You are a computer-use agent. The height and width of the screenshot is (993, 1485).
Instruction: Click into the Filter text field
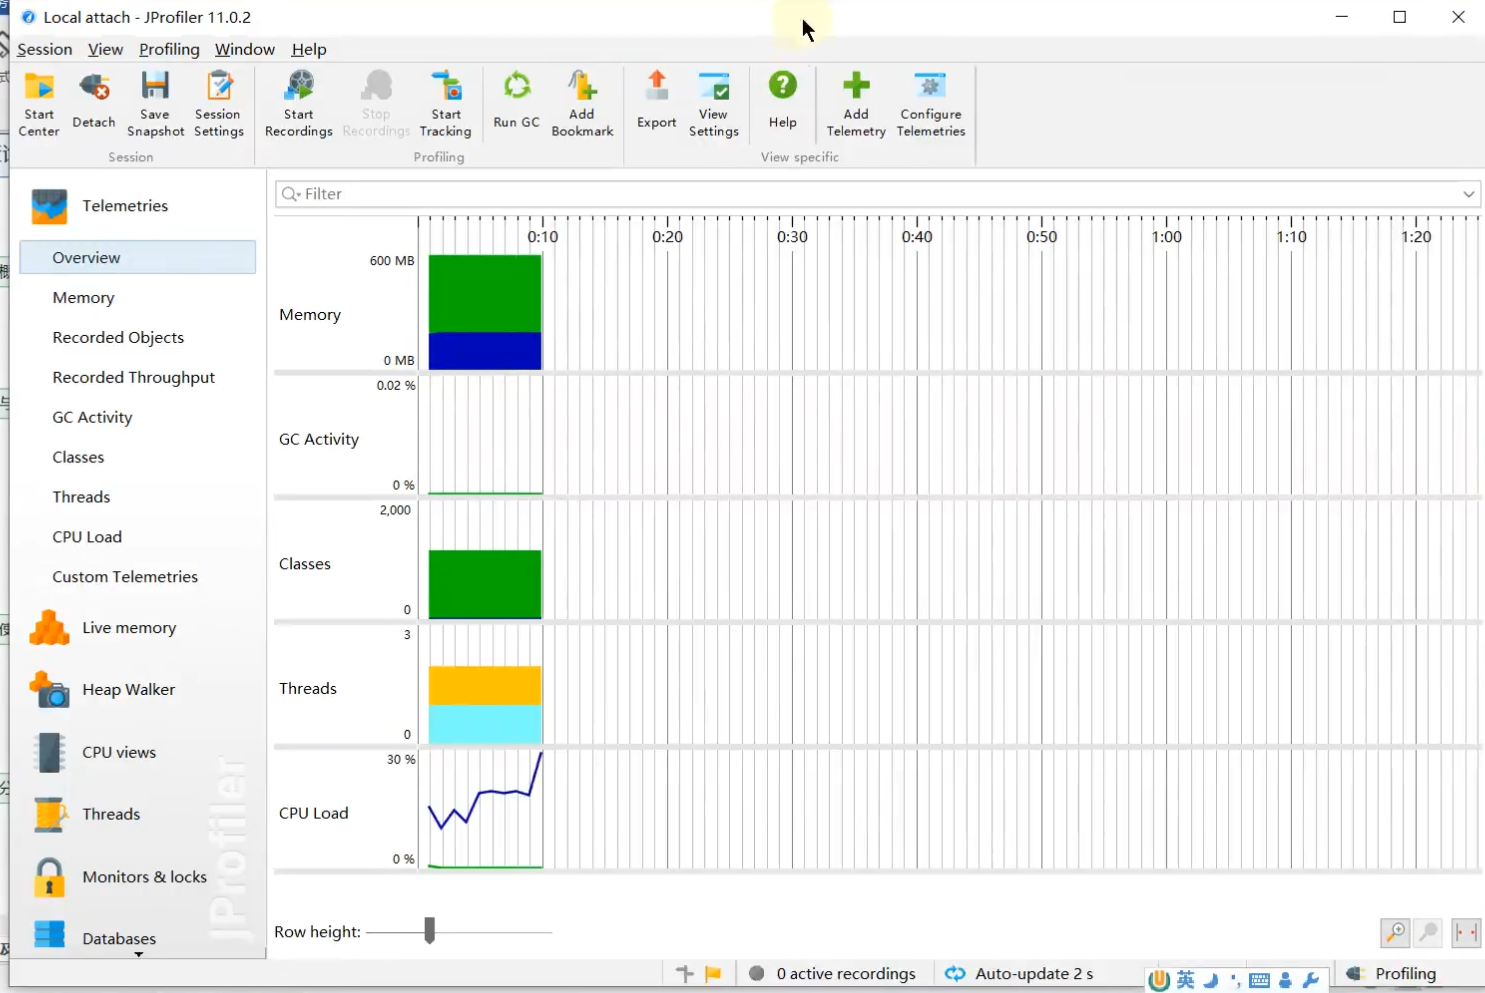pyautogui.click(x=878, y=194)
